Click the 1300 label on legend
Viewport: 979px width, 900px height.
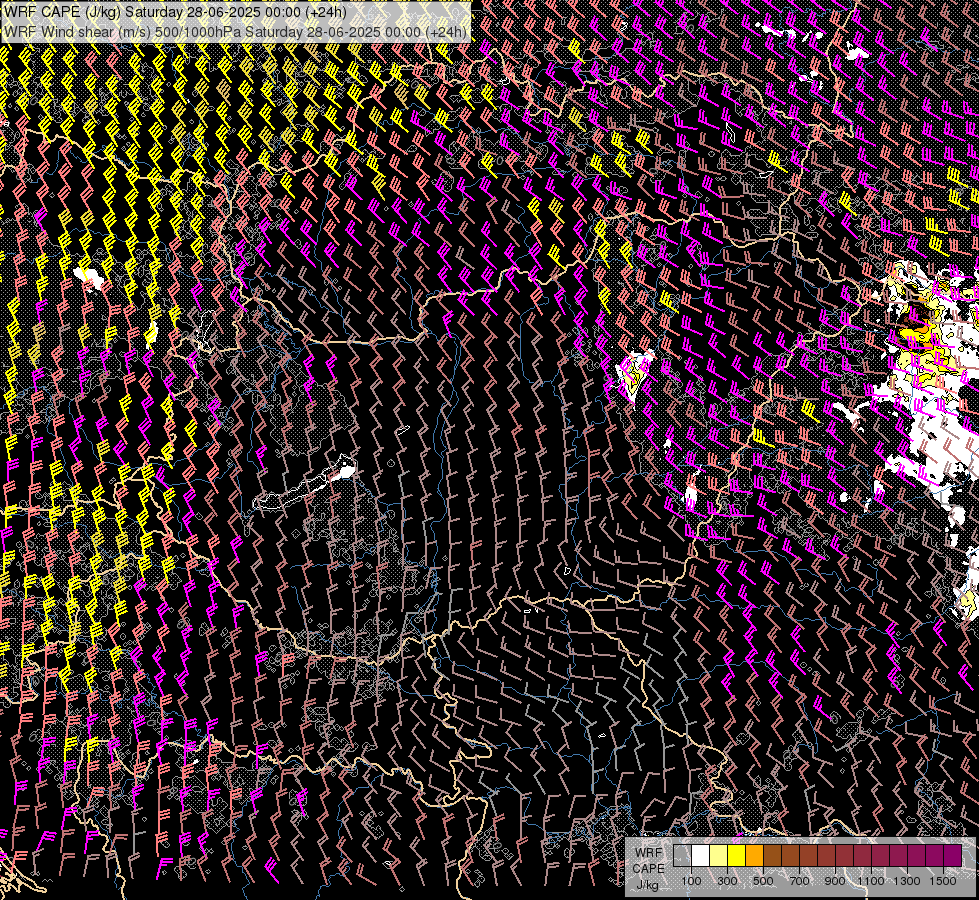coord(907,881)
